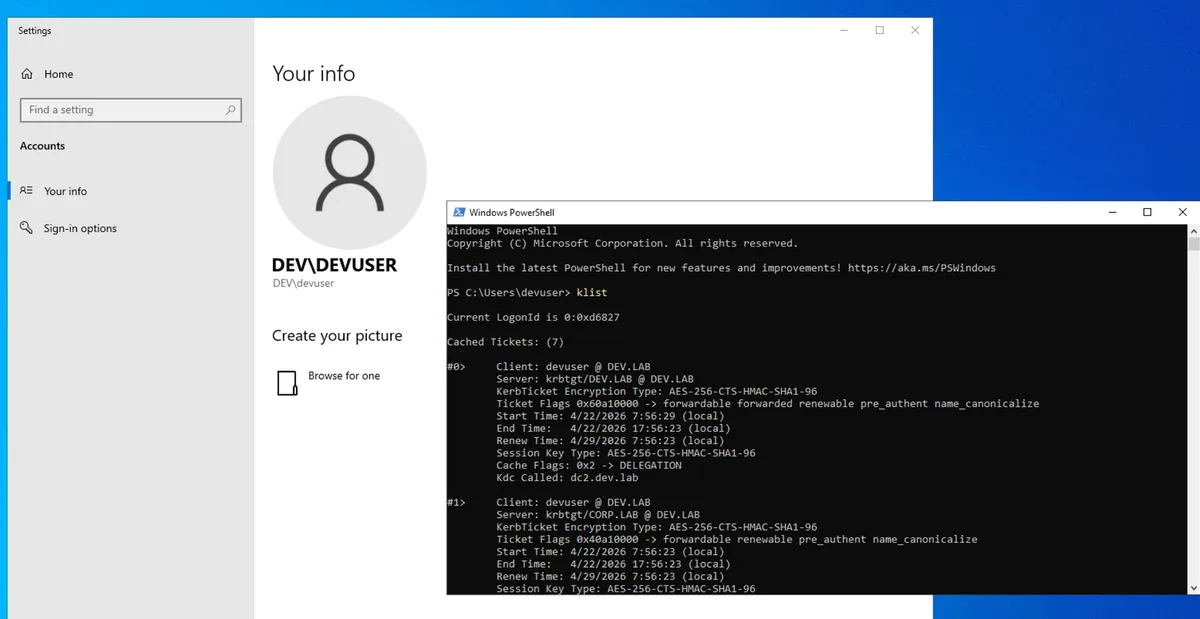Screen dimensions: 1200x619
Task: Go to Home in Settings sidebar
Action: 58,74
